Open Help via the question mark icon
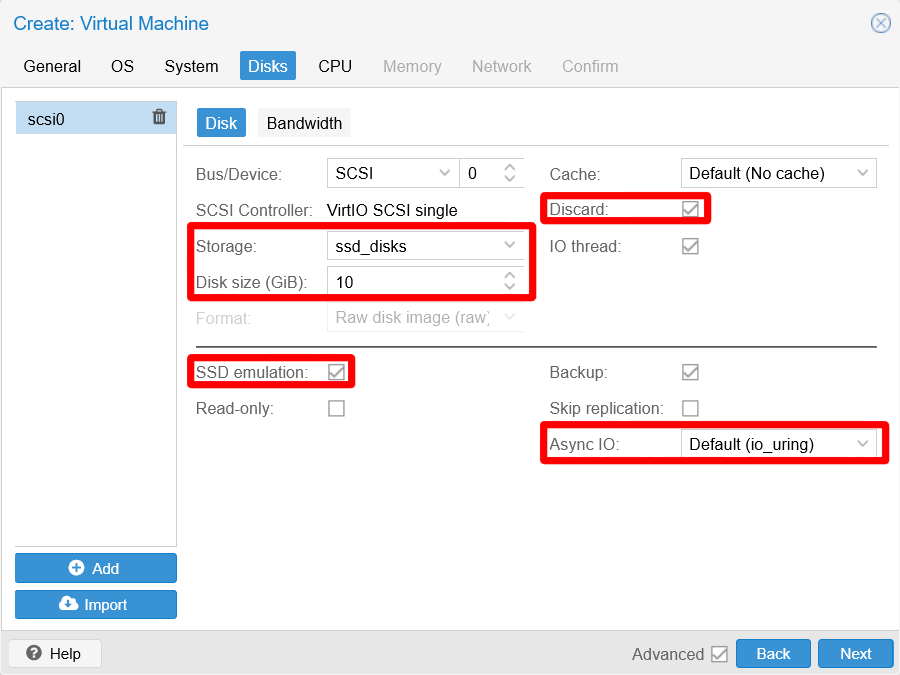Viewport: 900px width, 675px height. [35, 653]
